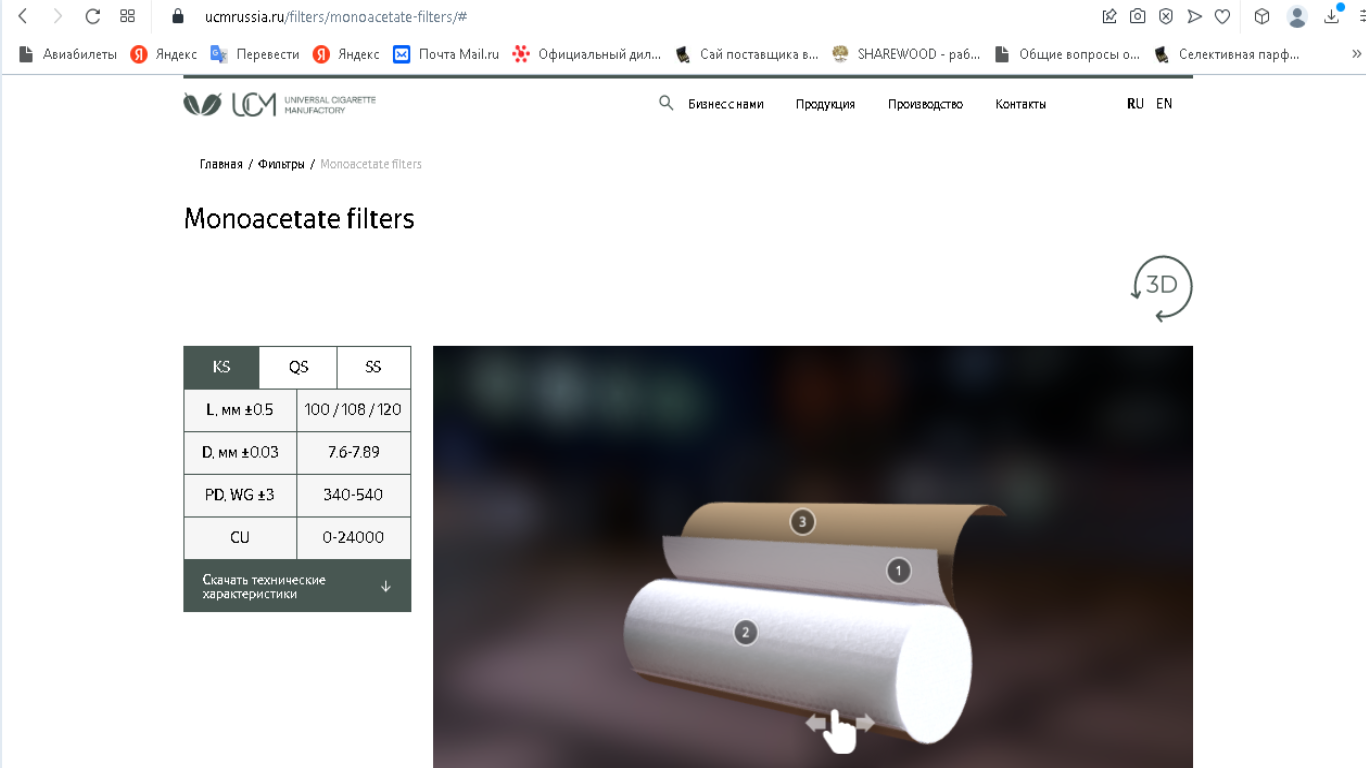The height and width of the screenshot is (768, 1366).
Task: Open the extensions cube icon
Action: tap(1262, 16)
